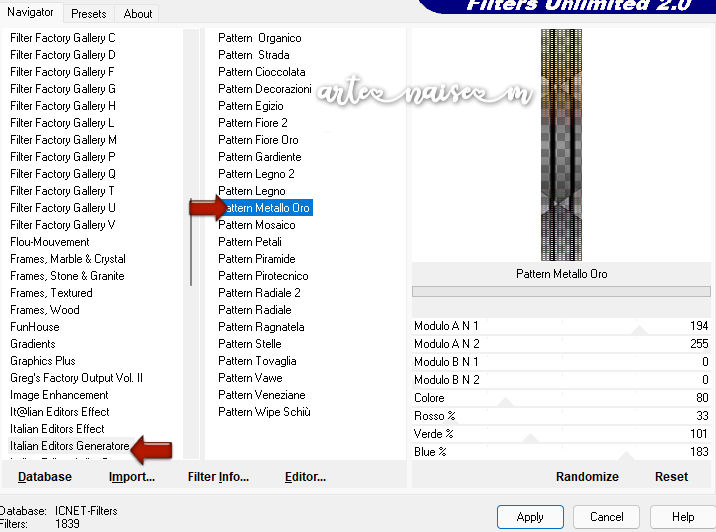The image size is (716, 532).
Task: Choose Pattern Radiale 2 filter
Action: [259, 293]
